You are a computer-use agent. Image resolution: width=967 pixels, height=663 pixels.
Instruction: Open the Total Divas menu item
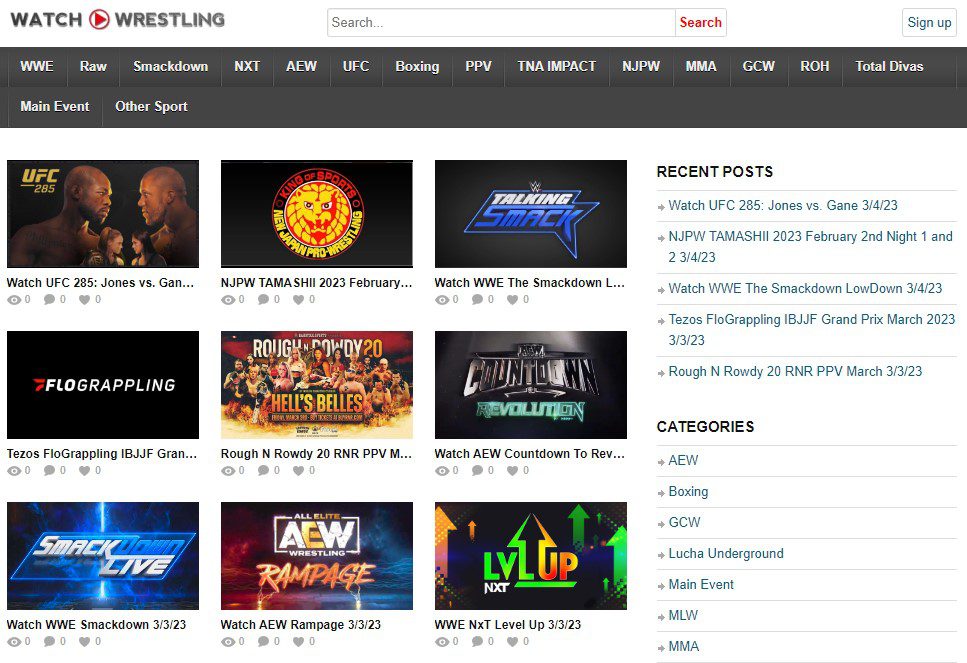click(x=889, y=67)
